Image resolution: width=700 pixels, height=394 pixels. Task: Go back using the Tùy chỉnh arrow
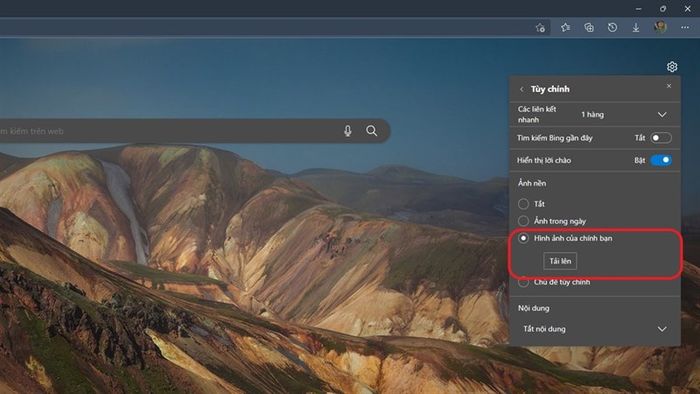click(x=521, y=89)
